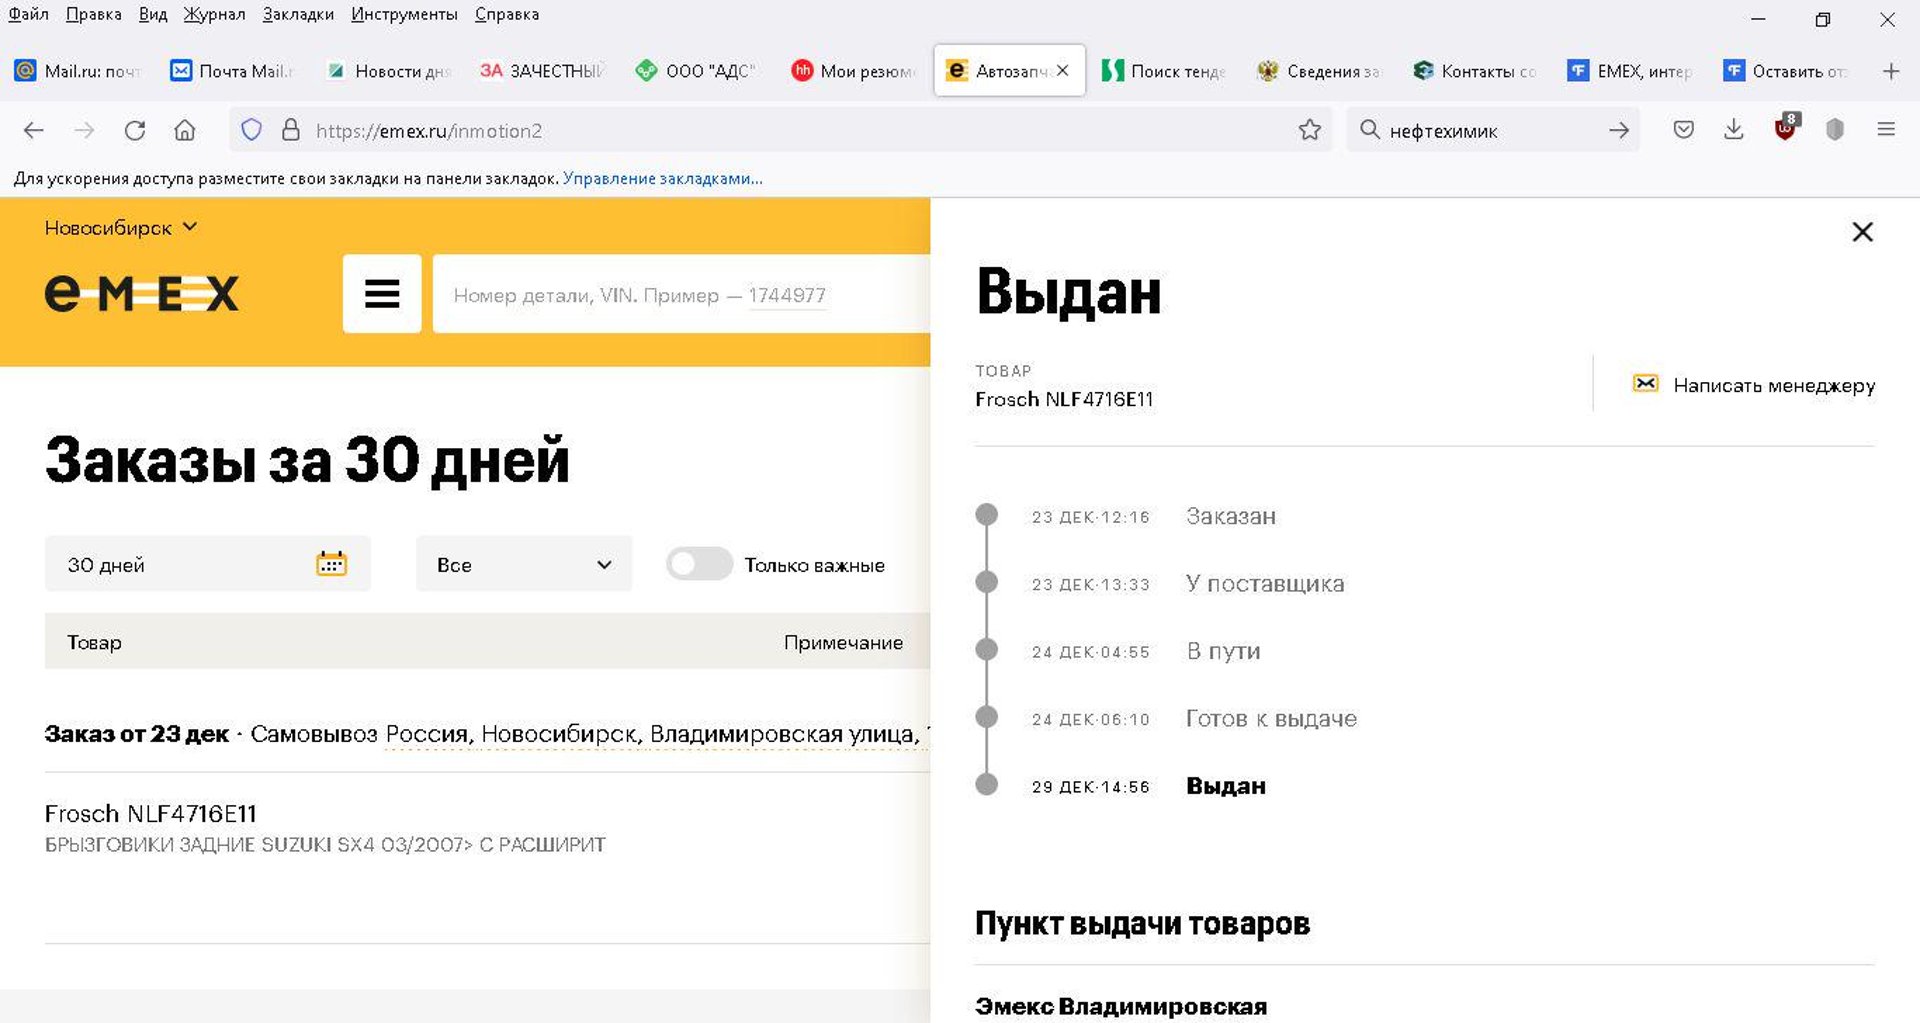Close the Выдан order status panel
The height and width of the screenshot is (1023, 1920).
point(1862,232)
